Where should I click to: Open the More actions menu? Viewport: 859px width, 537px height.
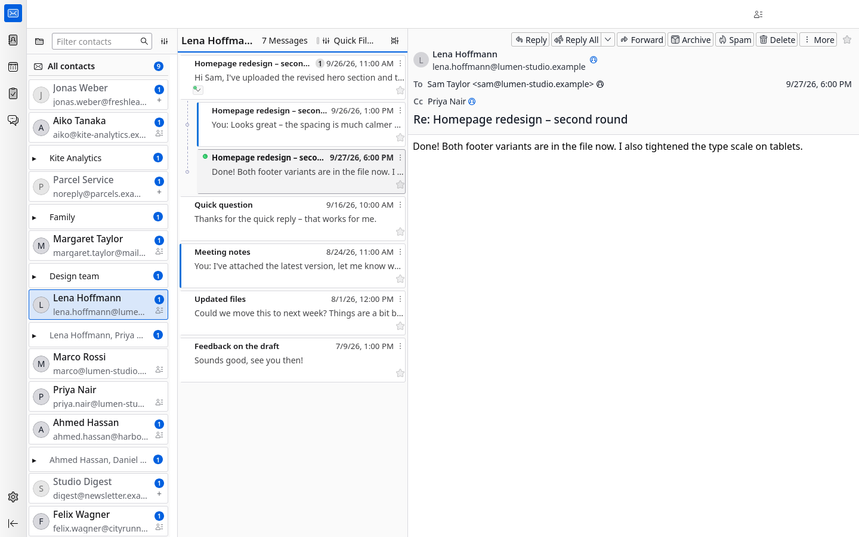tap(818, 39)
